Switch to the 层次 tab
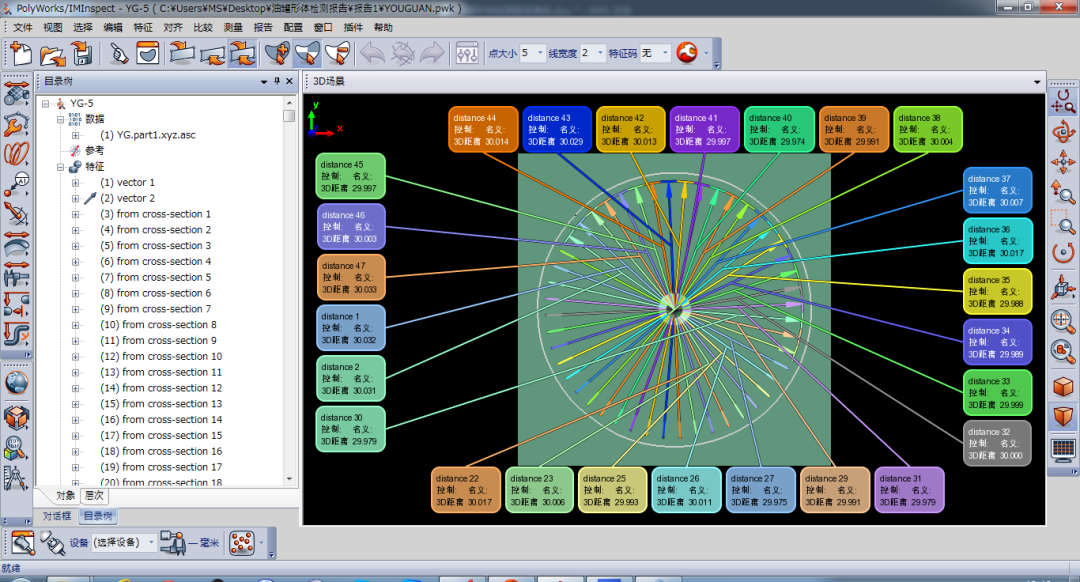Viewport: 1080px width, 582px height. pos(95,496)
